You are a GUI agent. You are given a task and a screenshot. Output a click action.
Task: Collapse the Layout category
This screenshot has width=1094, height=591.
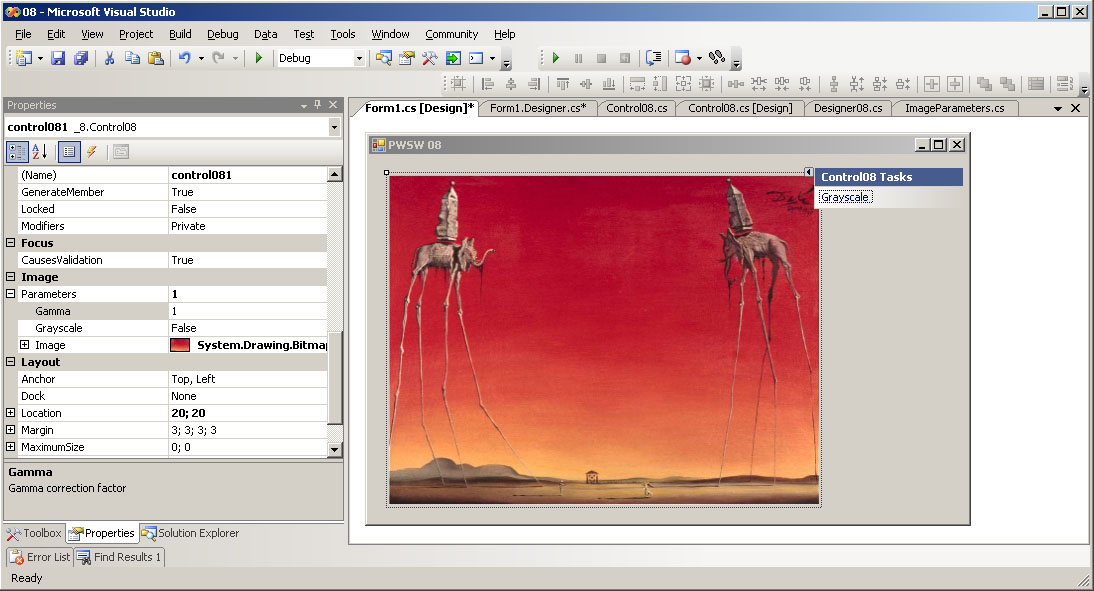[10, 361]
